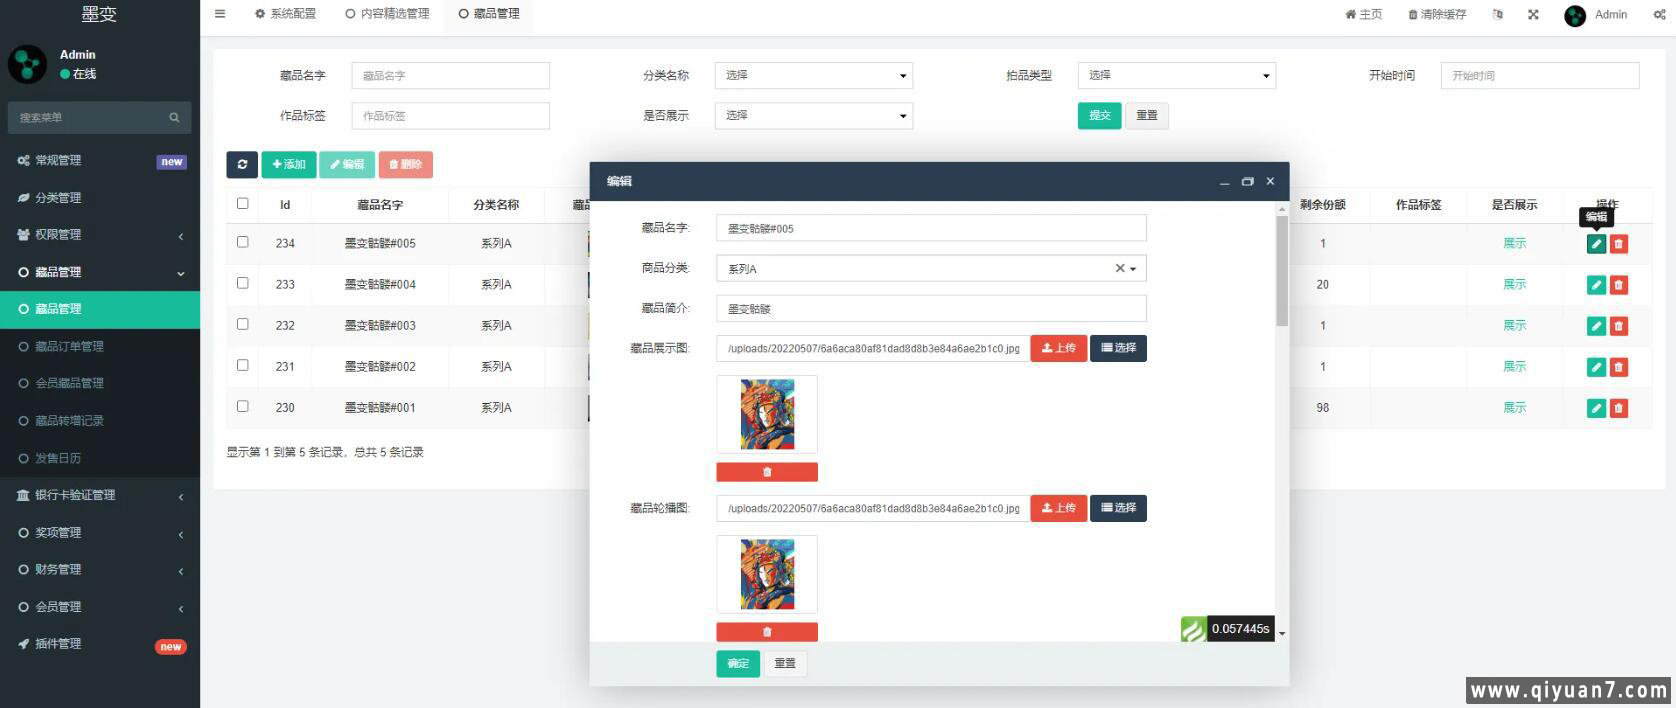Click the search magnifier in sidebar menu search
Viewport: 1676px width, 708px height.
174,118
